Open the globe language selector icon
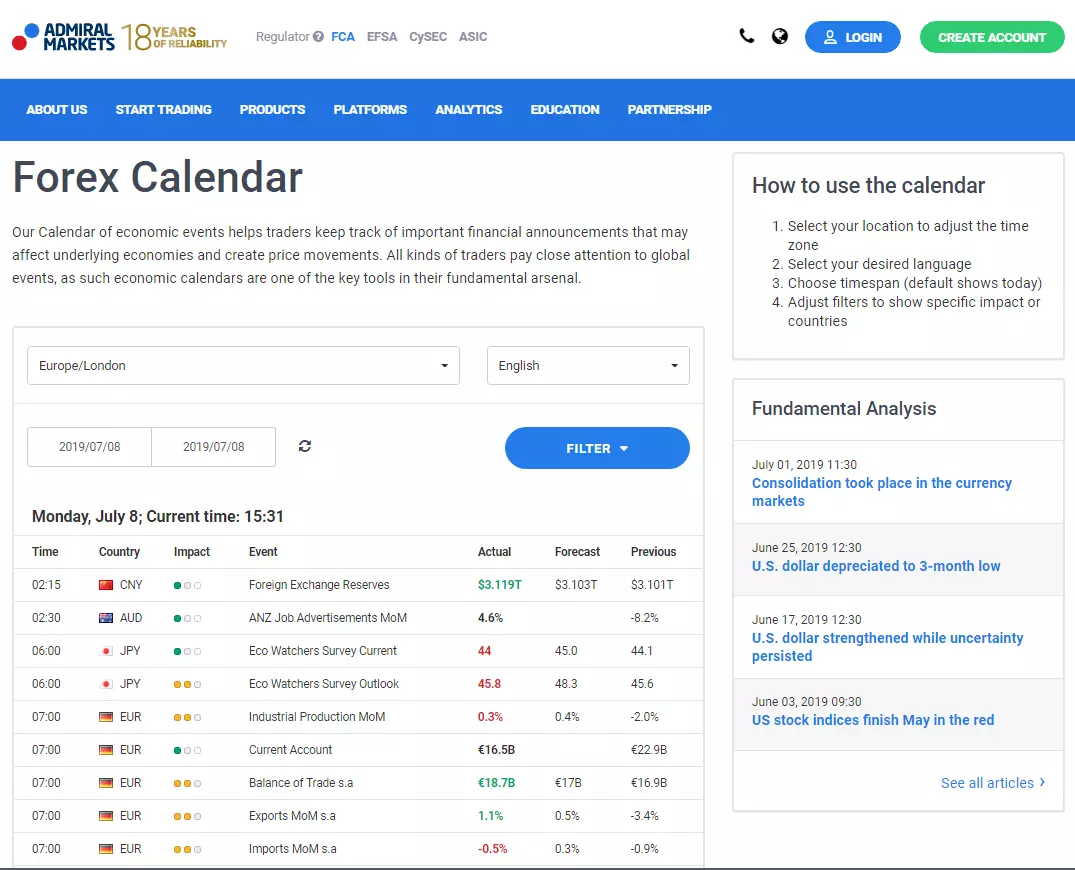The height and width of the screenshot is (870, 1075). click(x=780, y=36)
